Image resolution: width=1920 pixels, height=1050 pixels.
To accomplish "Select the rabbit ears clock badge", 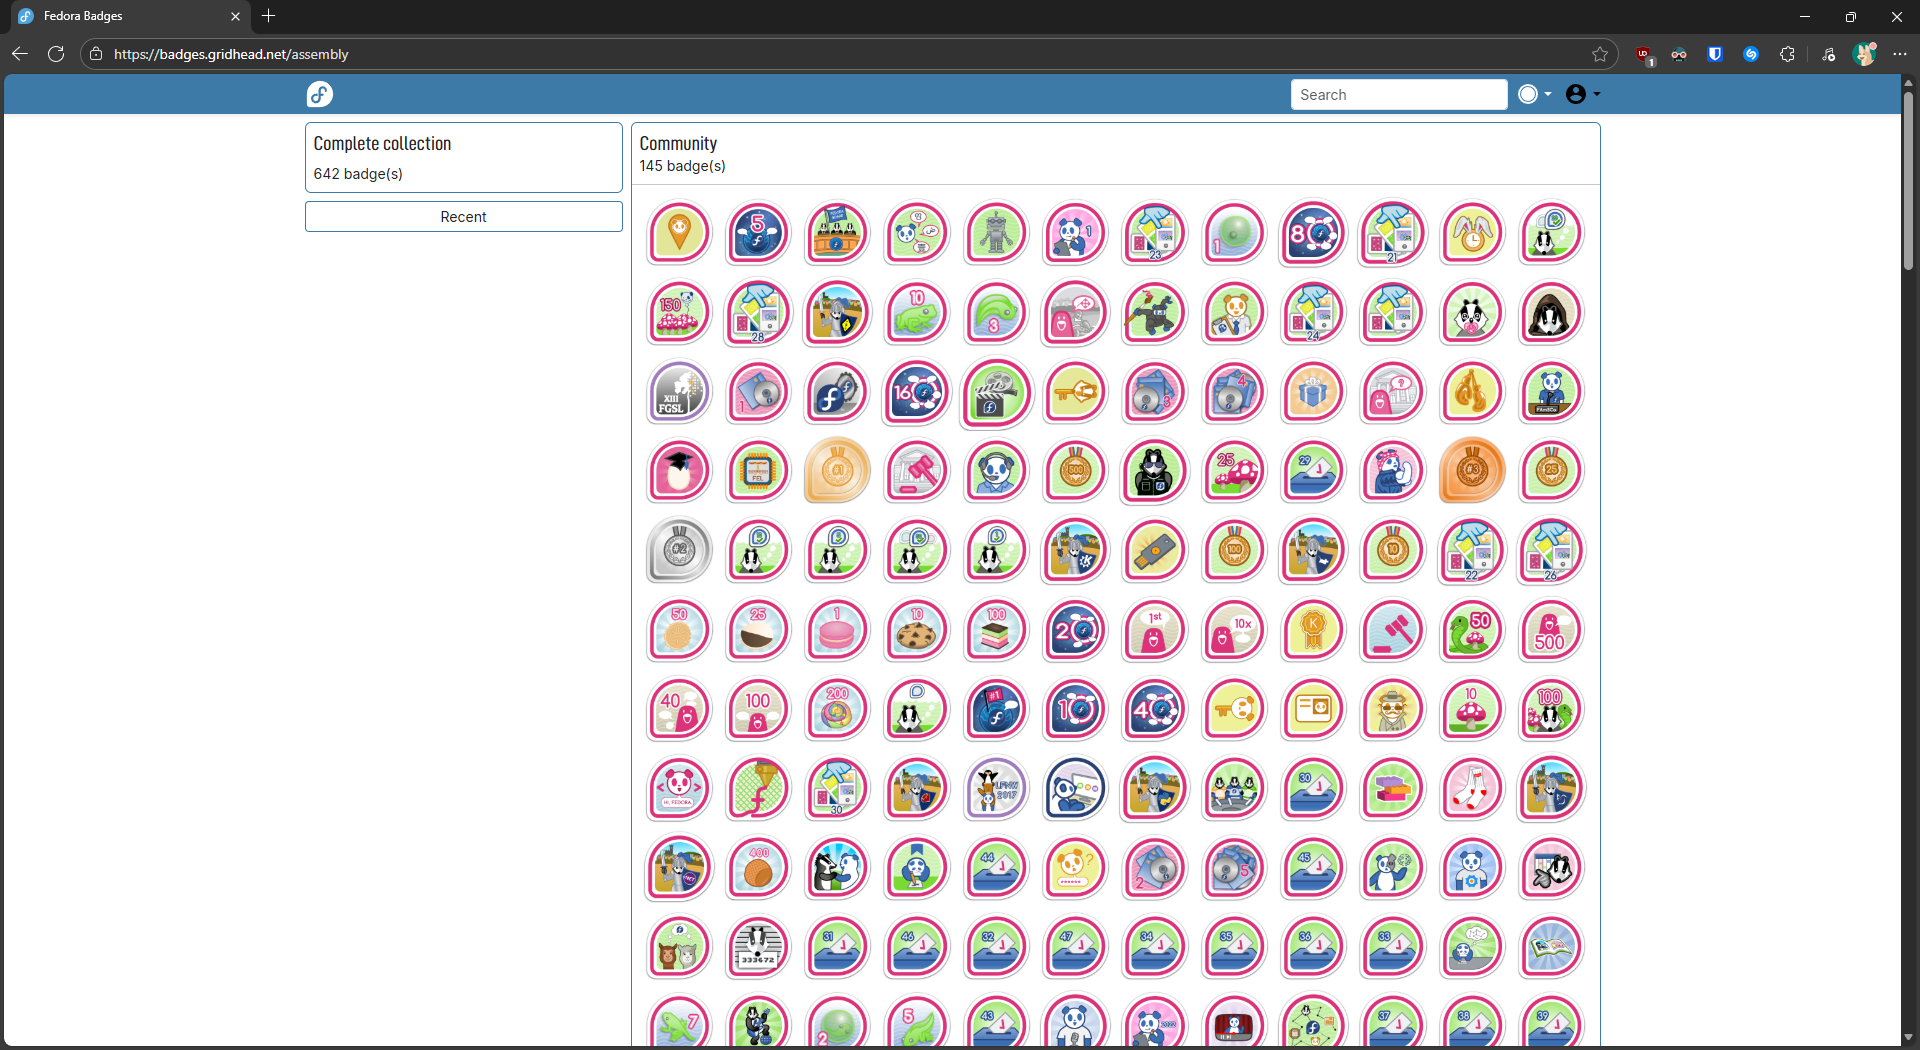I will (x=1471, y=234).
